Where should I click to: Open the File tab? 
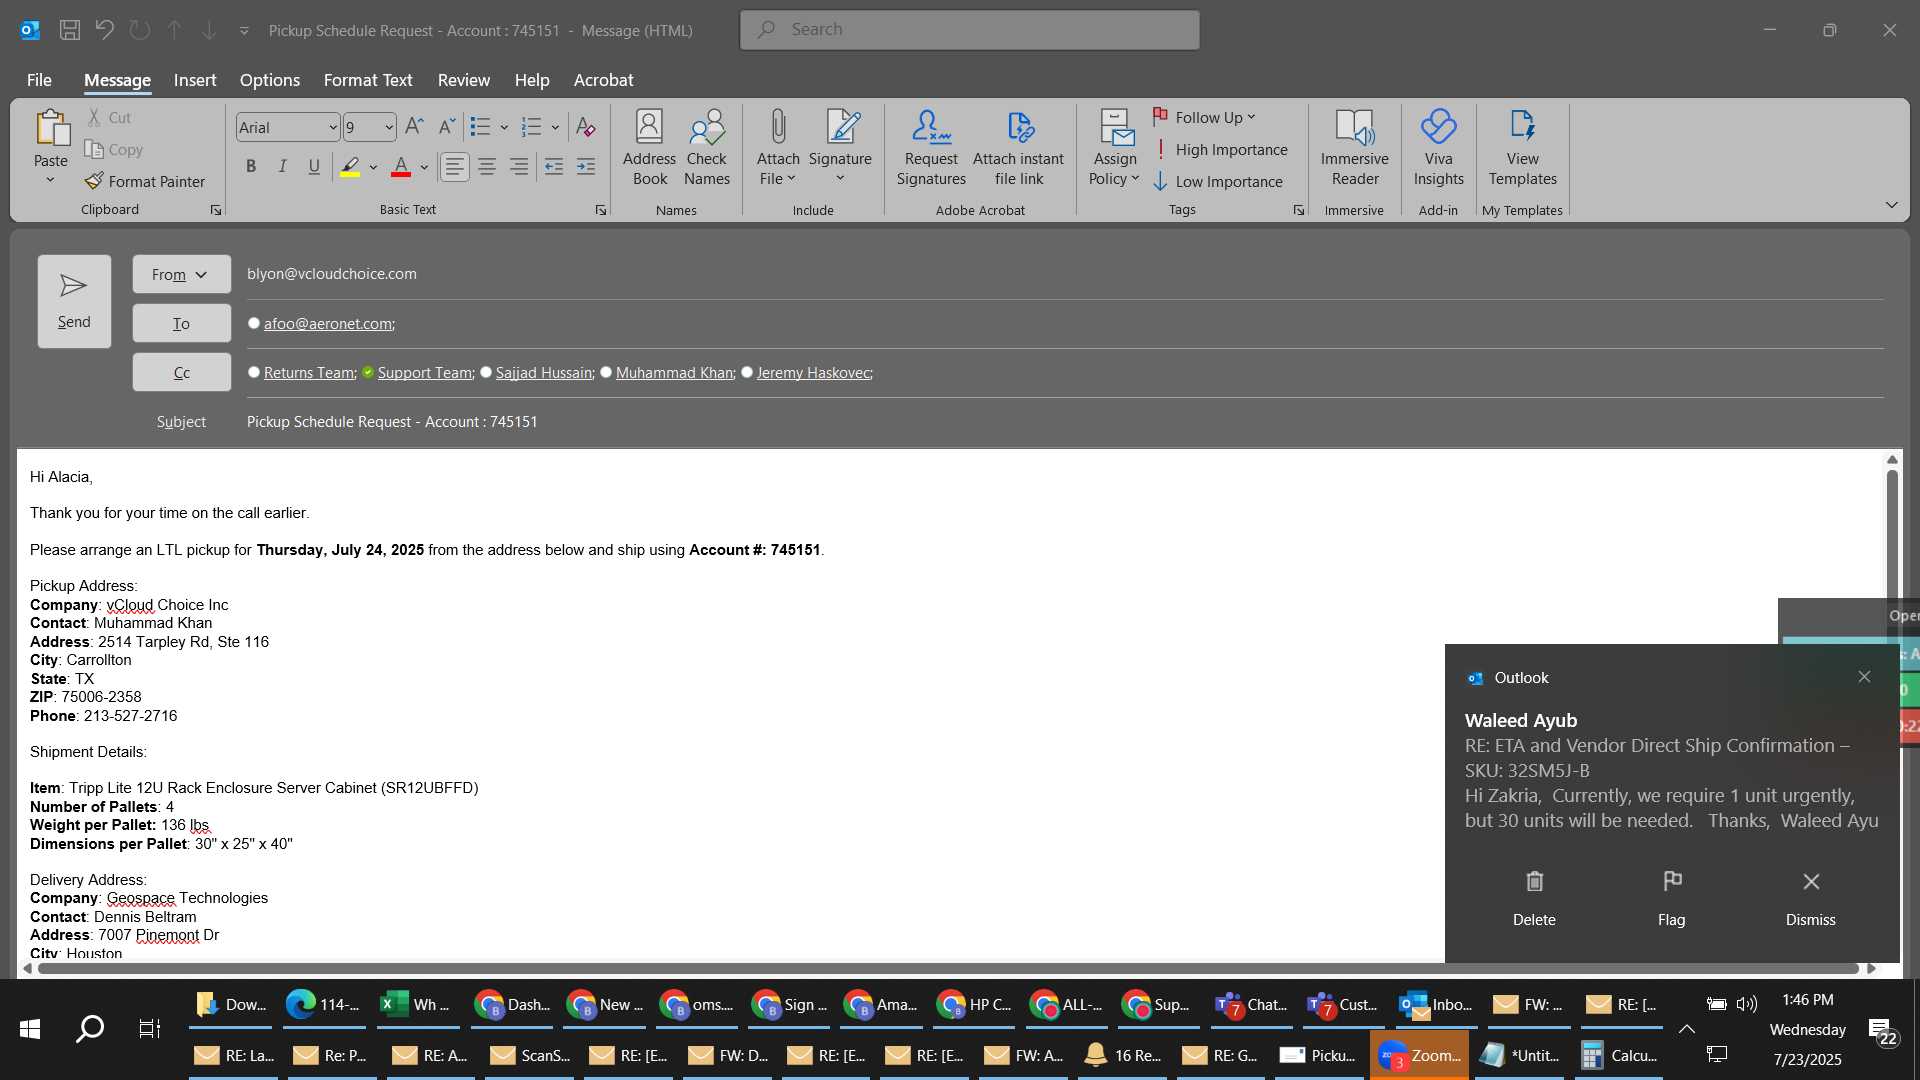tap(39, 80)
